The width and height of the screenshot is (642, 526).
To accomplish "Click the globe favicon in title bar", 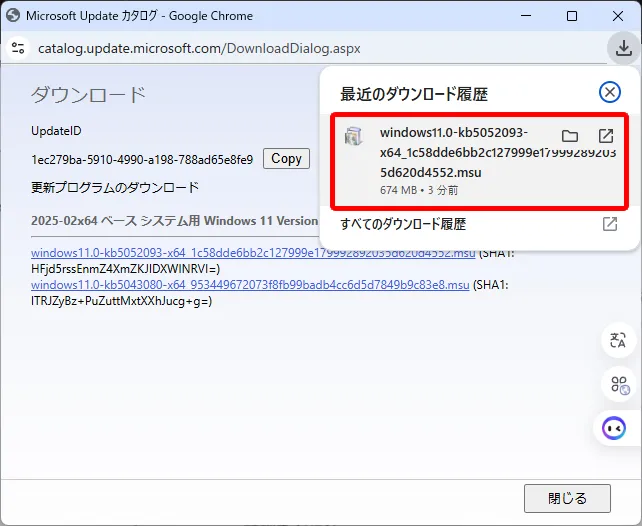I will (x=13, y=16).
